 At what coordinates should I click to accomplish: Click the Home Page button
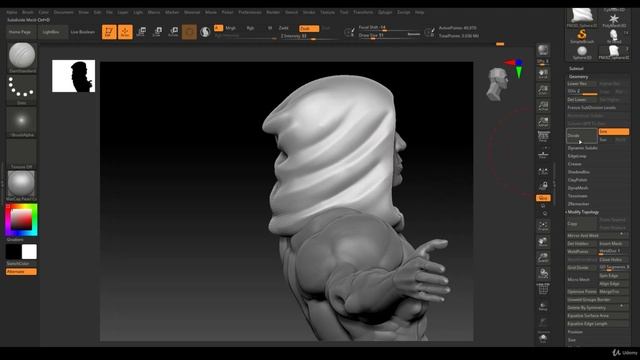pyautogui.click(x=20, y=32)
